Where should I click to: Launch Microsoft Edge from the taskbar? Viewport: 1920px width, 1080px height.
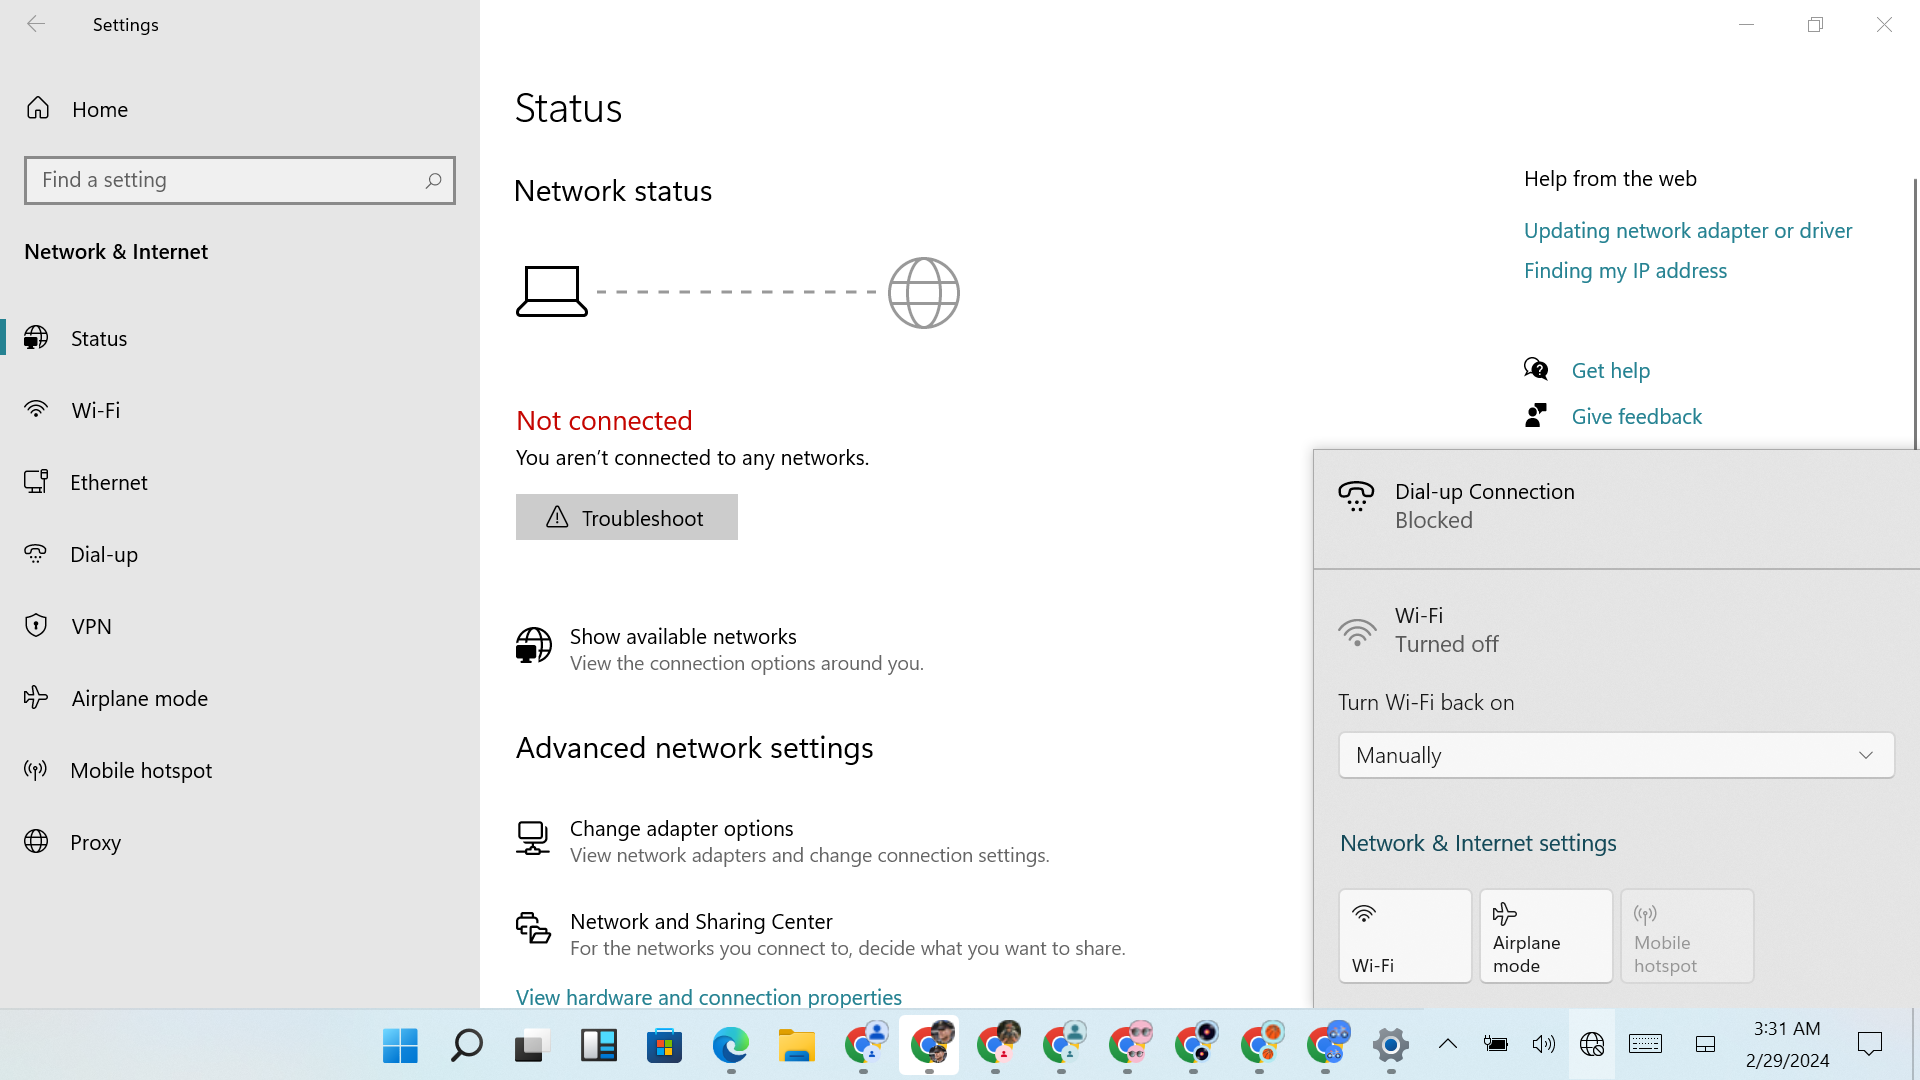point(731,1044)
